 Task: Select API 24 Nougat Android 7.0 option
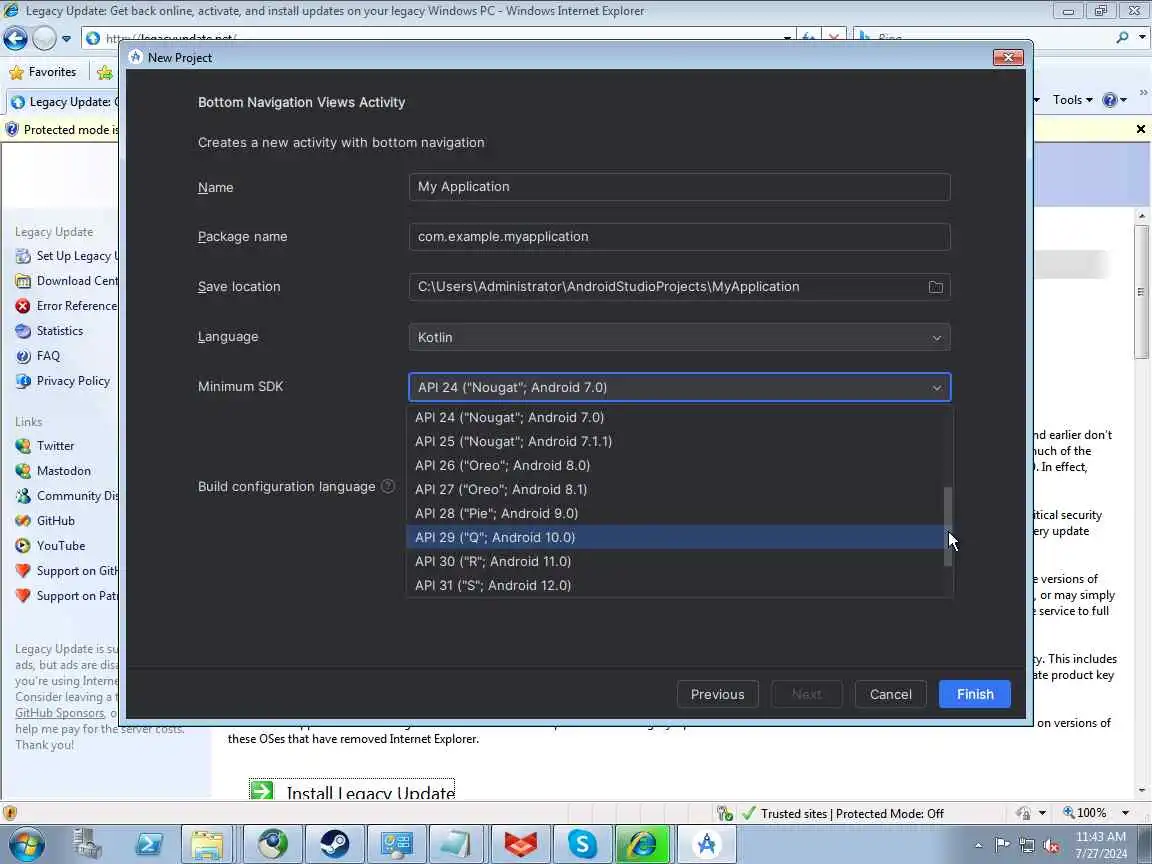(675, 417)
